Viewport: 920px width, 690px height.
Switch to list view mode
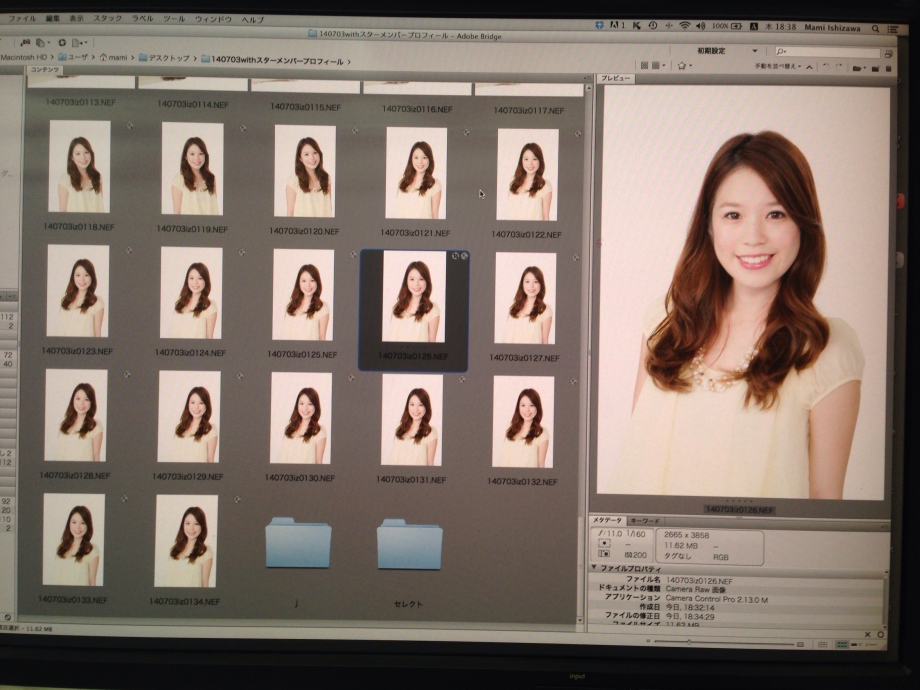[x=871, y=645]
